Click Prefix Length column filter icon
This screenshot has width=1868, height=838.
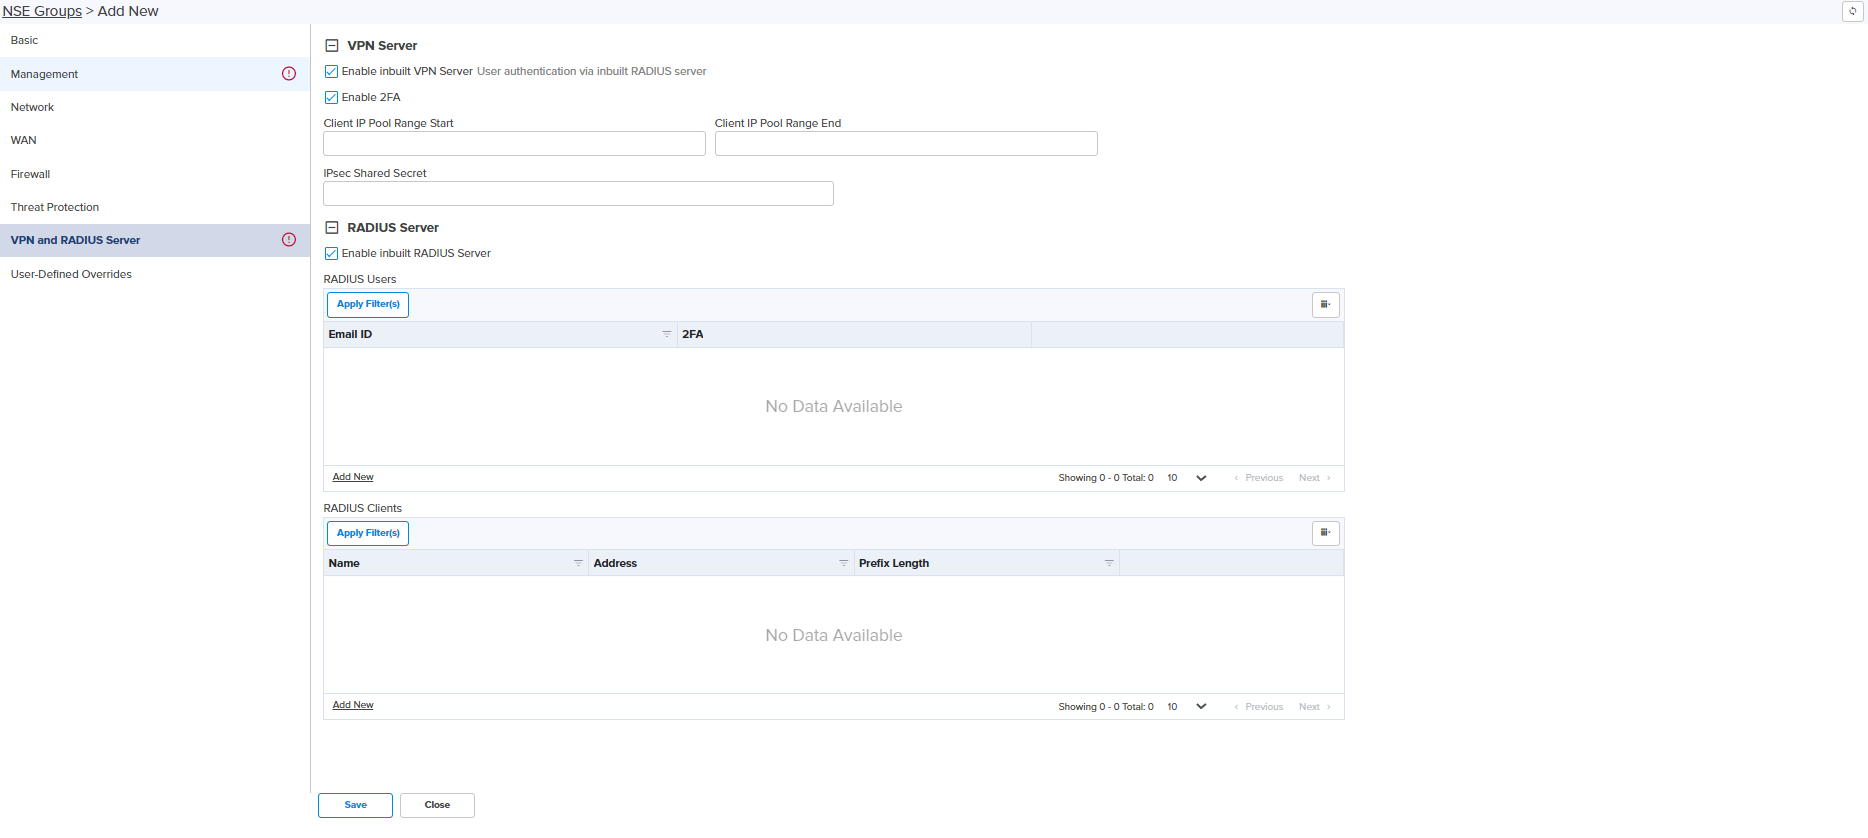[x=1108, y=563]
